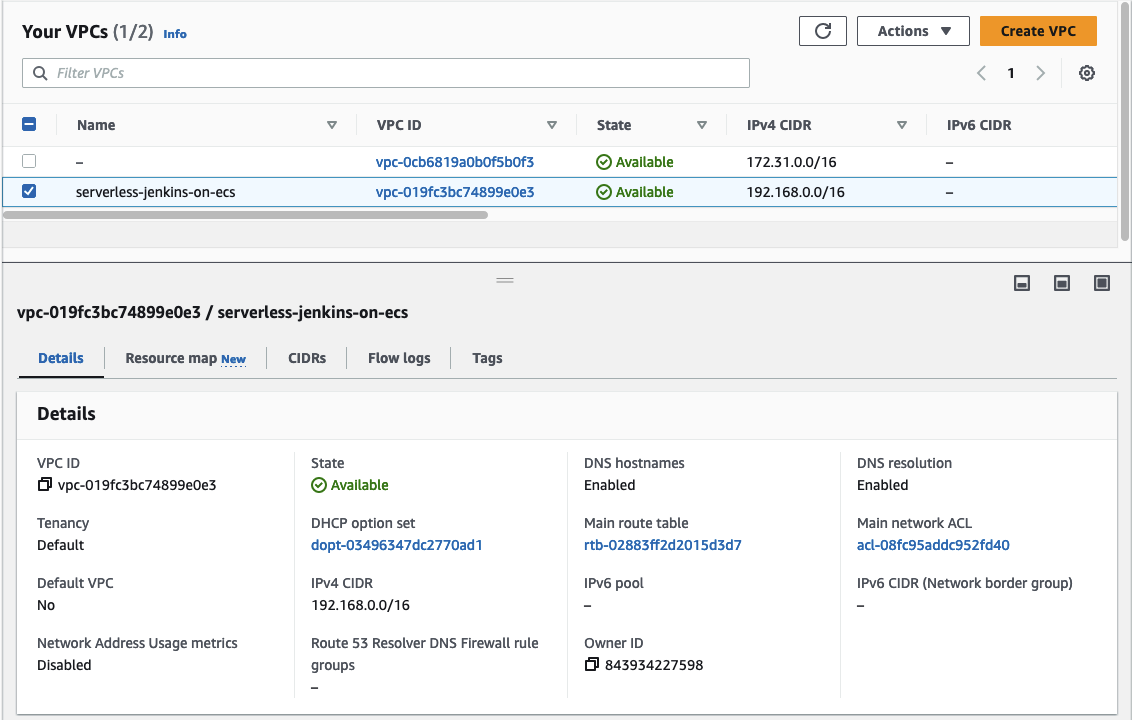Copy the Owner ID with copy icon
The image size is (1132, 720).
click(591, 665)
